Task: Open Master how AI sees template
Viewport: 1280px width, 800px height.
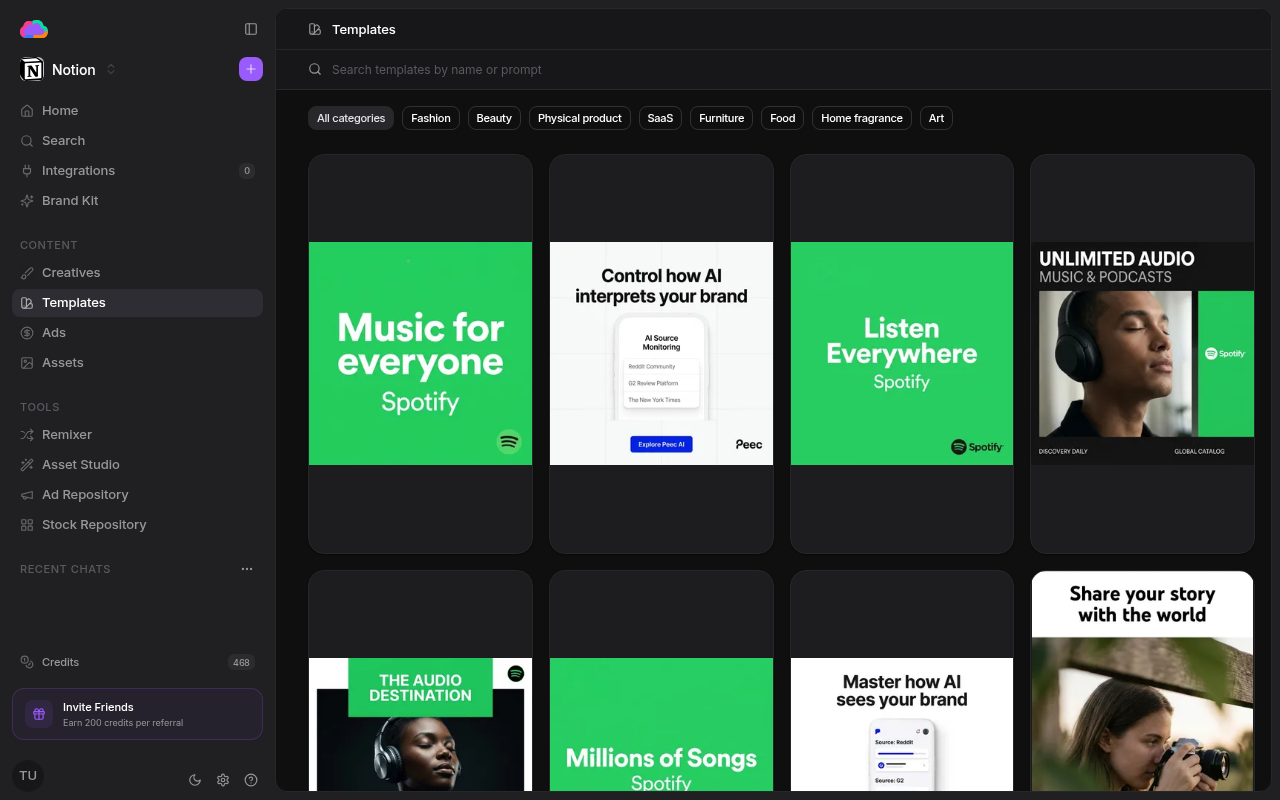Action: [902, 681]
